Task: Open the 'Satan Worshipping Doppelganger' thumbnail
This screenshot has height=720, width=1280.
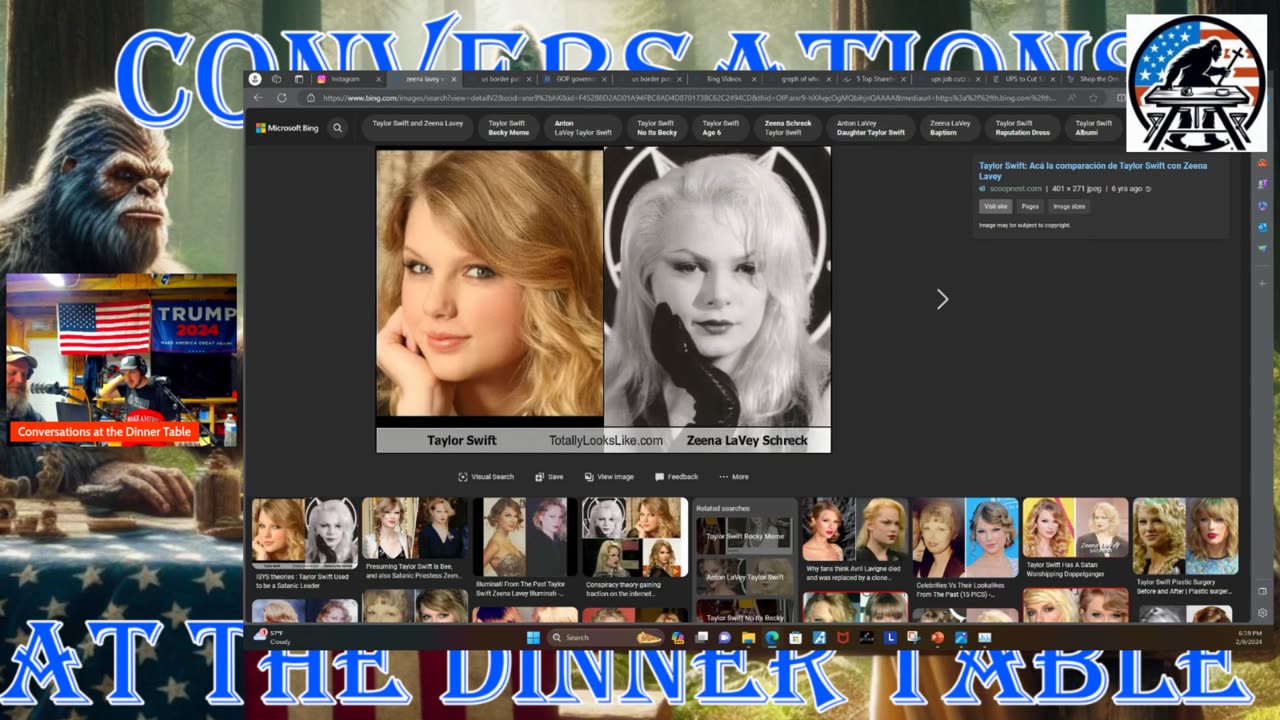Action: coord(1075,528)
